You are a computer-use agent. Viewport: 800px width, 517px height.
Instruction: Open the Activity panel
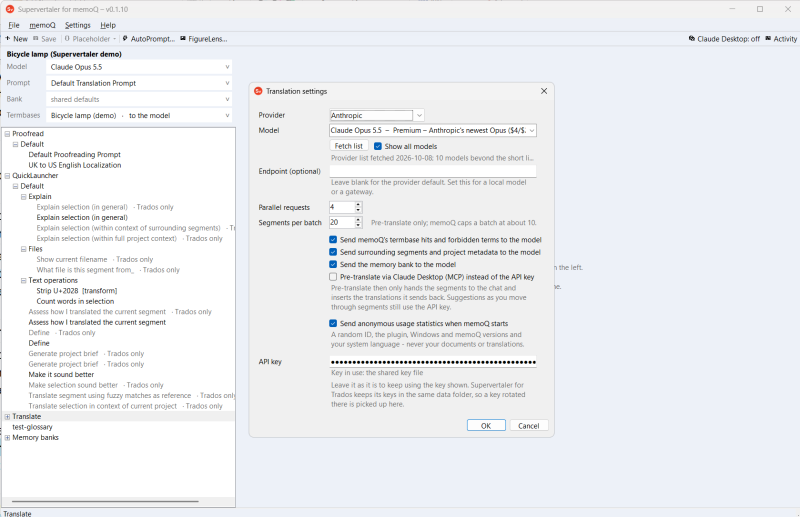click(781, 39)
